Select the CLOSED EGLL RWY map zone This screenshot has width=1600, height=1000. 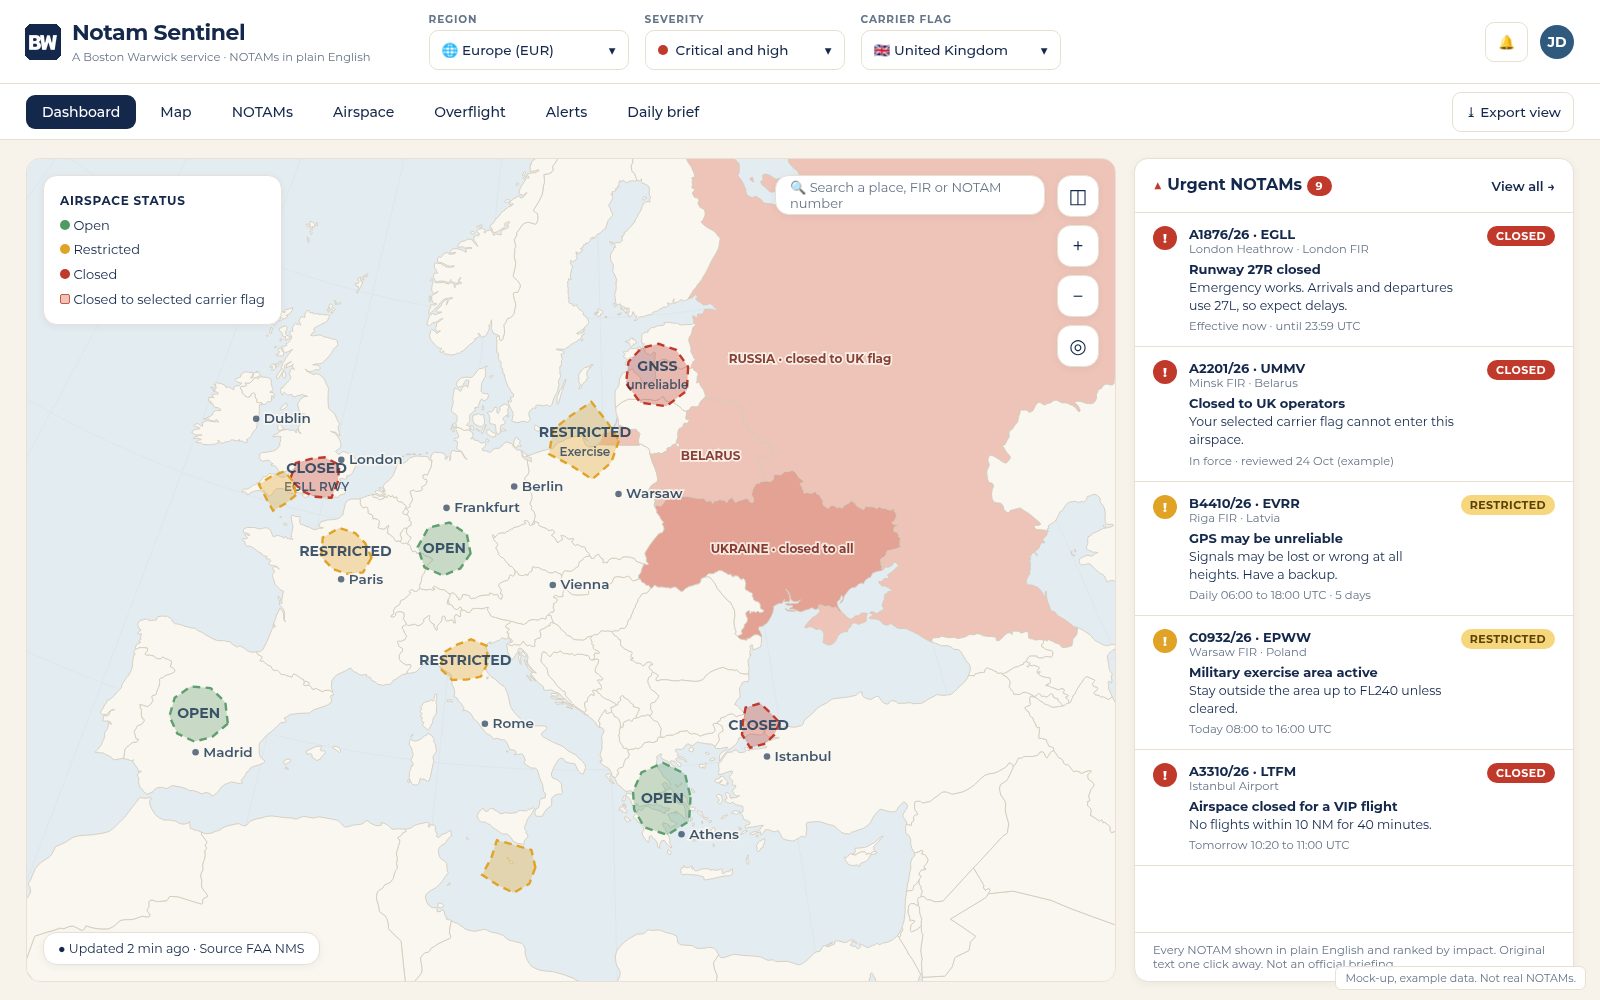pos(317,477)
